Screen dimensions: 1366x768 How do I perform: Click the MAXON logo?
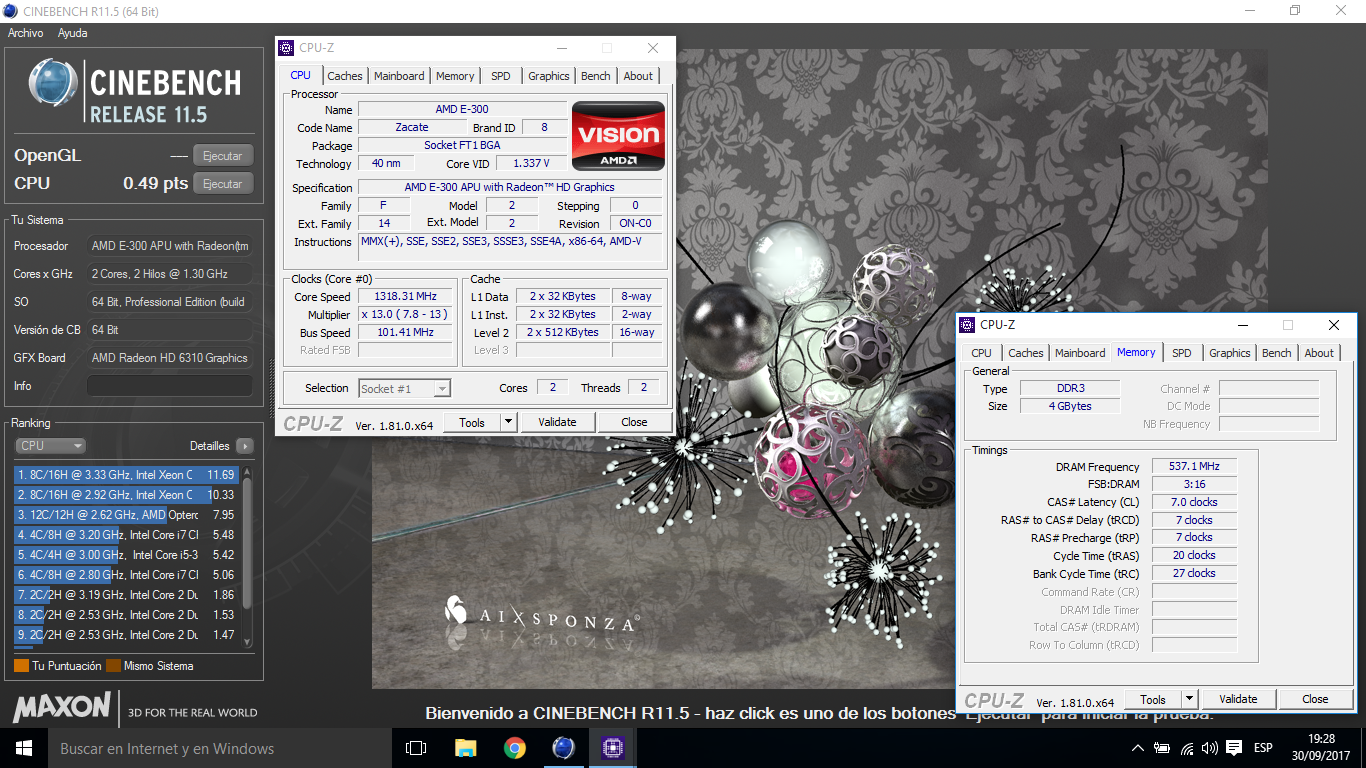[x=60, y=708]
